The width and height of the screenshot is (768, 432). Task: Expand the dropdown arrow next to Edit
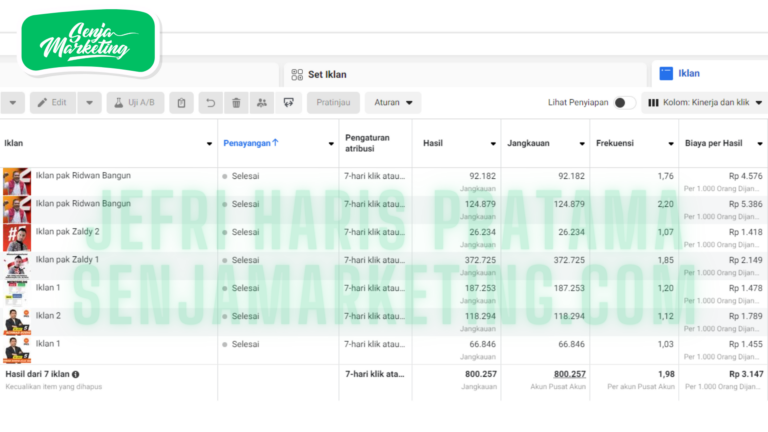point(89,103)
